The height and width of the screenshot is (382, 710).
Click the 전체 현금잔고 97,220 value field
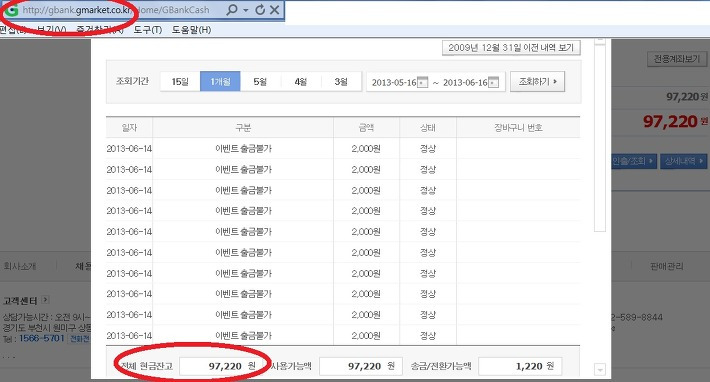(221, 366)
